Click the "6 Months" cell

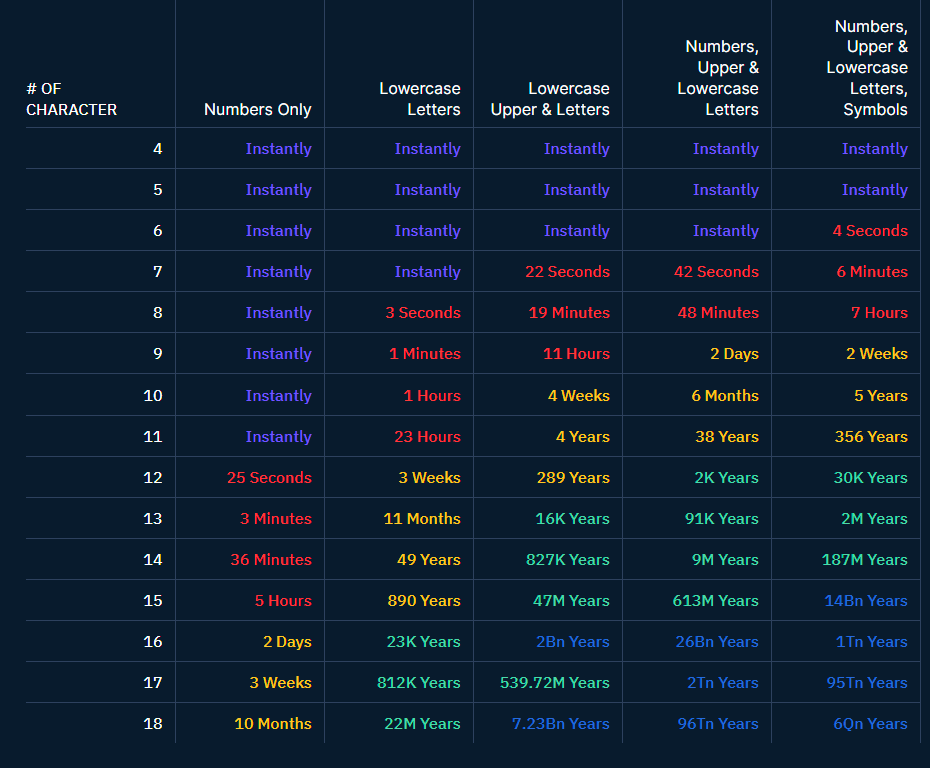tap(725, 396)
